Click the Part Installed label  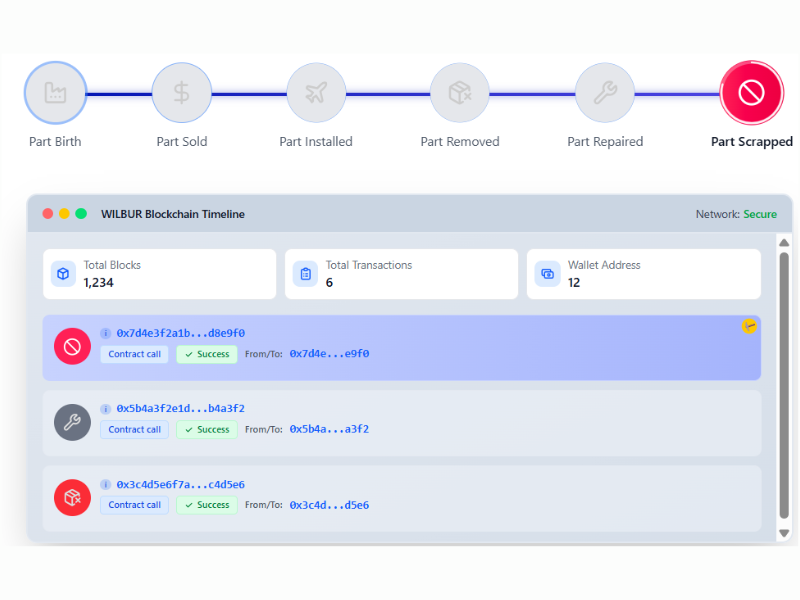[316, 141]
